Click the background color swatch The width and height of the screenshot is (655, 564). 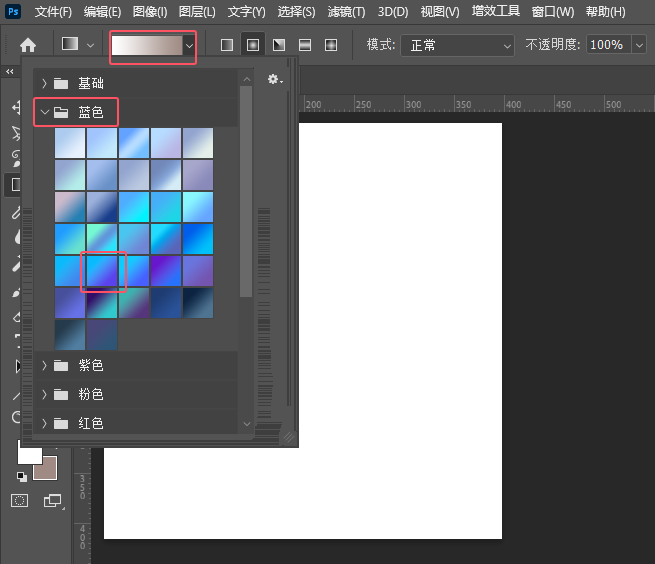click(x=46, y=468)
